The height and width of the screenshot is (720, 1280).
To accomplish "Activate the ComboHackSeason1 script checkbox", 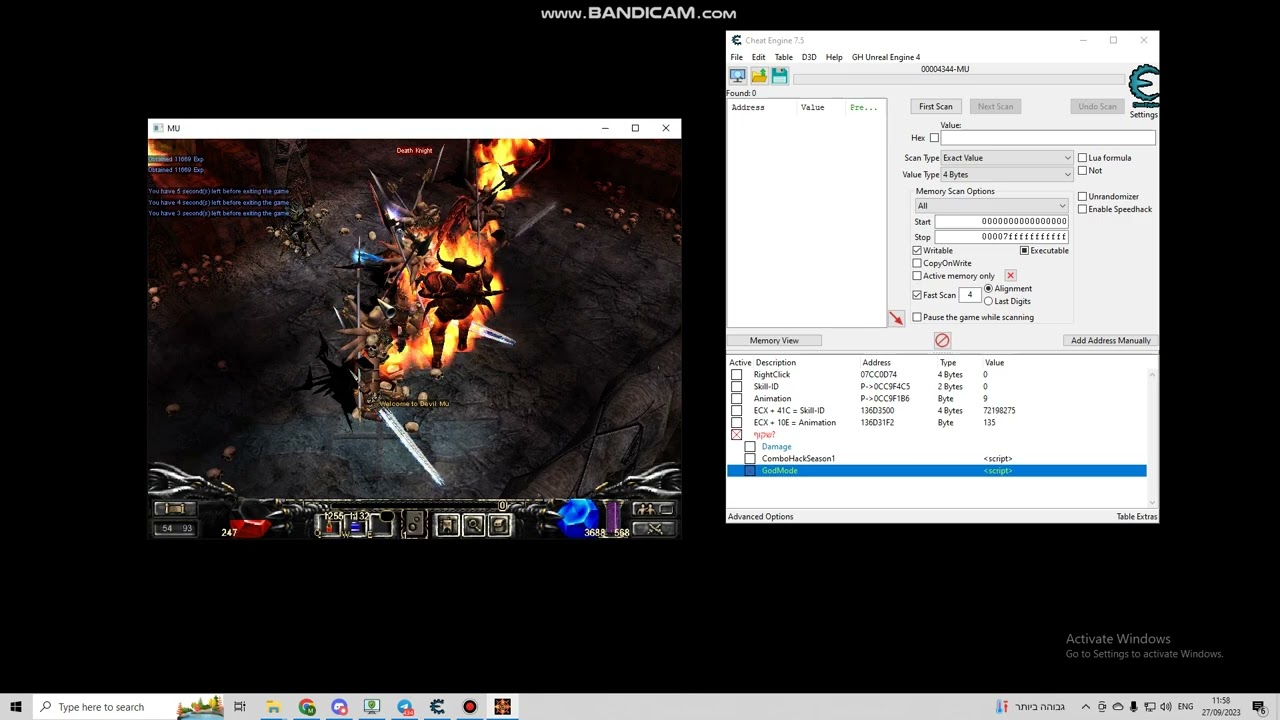I will click(750, 459).
